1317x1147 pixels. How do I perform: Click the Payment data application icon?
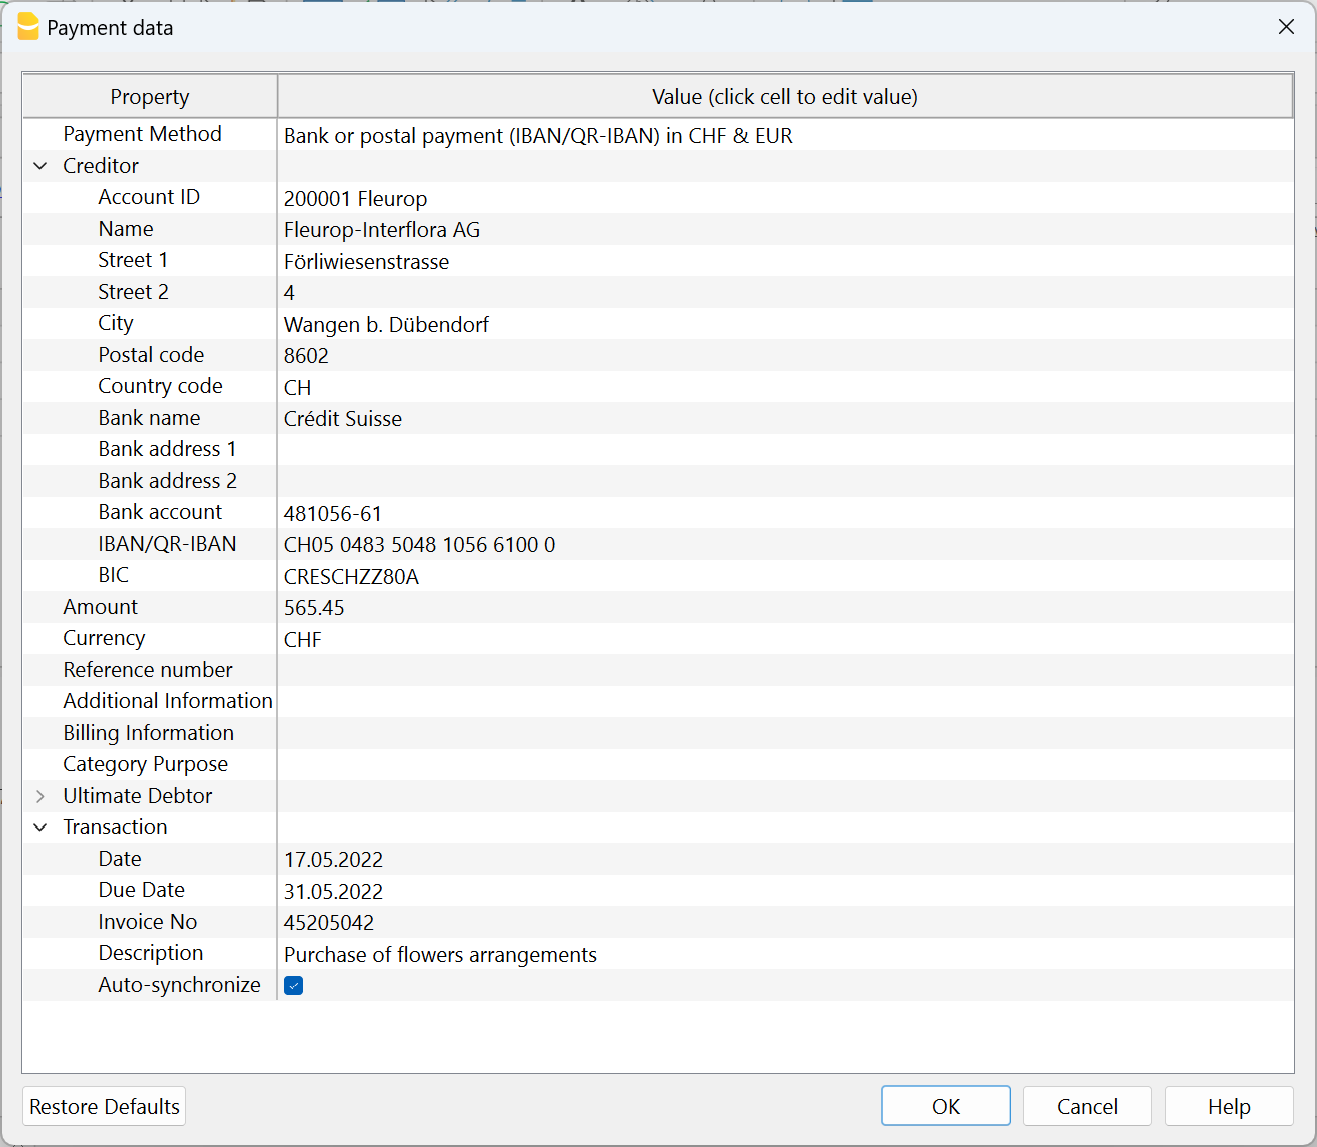28,27
